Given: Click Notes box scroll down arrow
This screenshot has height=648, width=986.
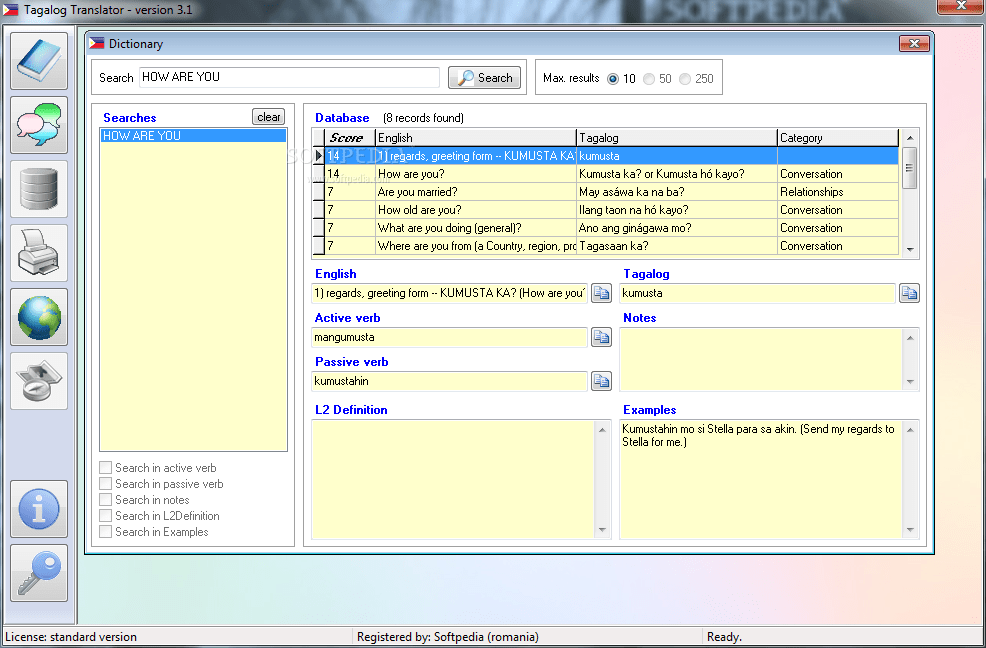Looking at the screenshot, I should 910,382.
